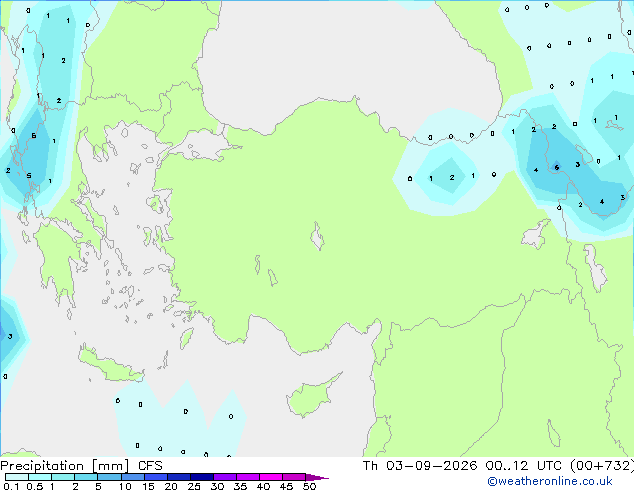Viewport: 634px width, 490px height.
Task: Click the legend label 50
Action: tap(309, 486)
